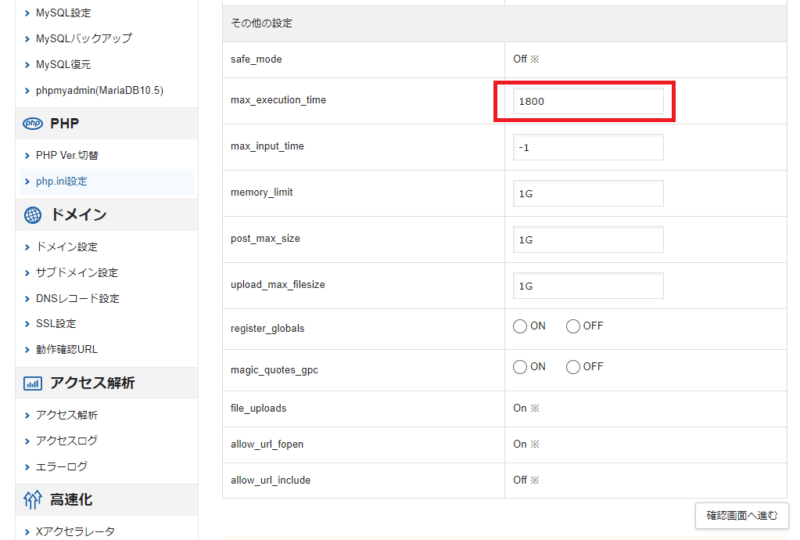Screen dimensions: 800x540
Task: Focus the upload_max_filesize field
Action: coord(588,286)
